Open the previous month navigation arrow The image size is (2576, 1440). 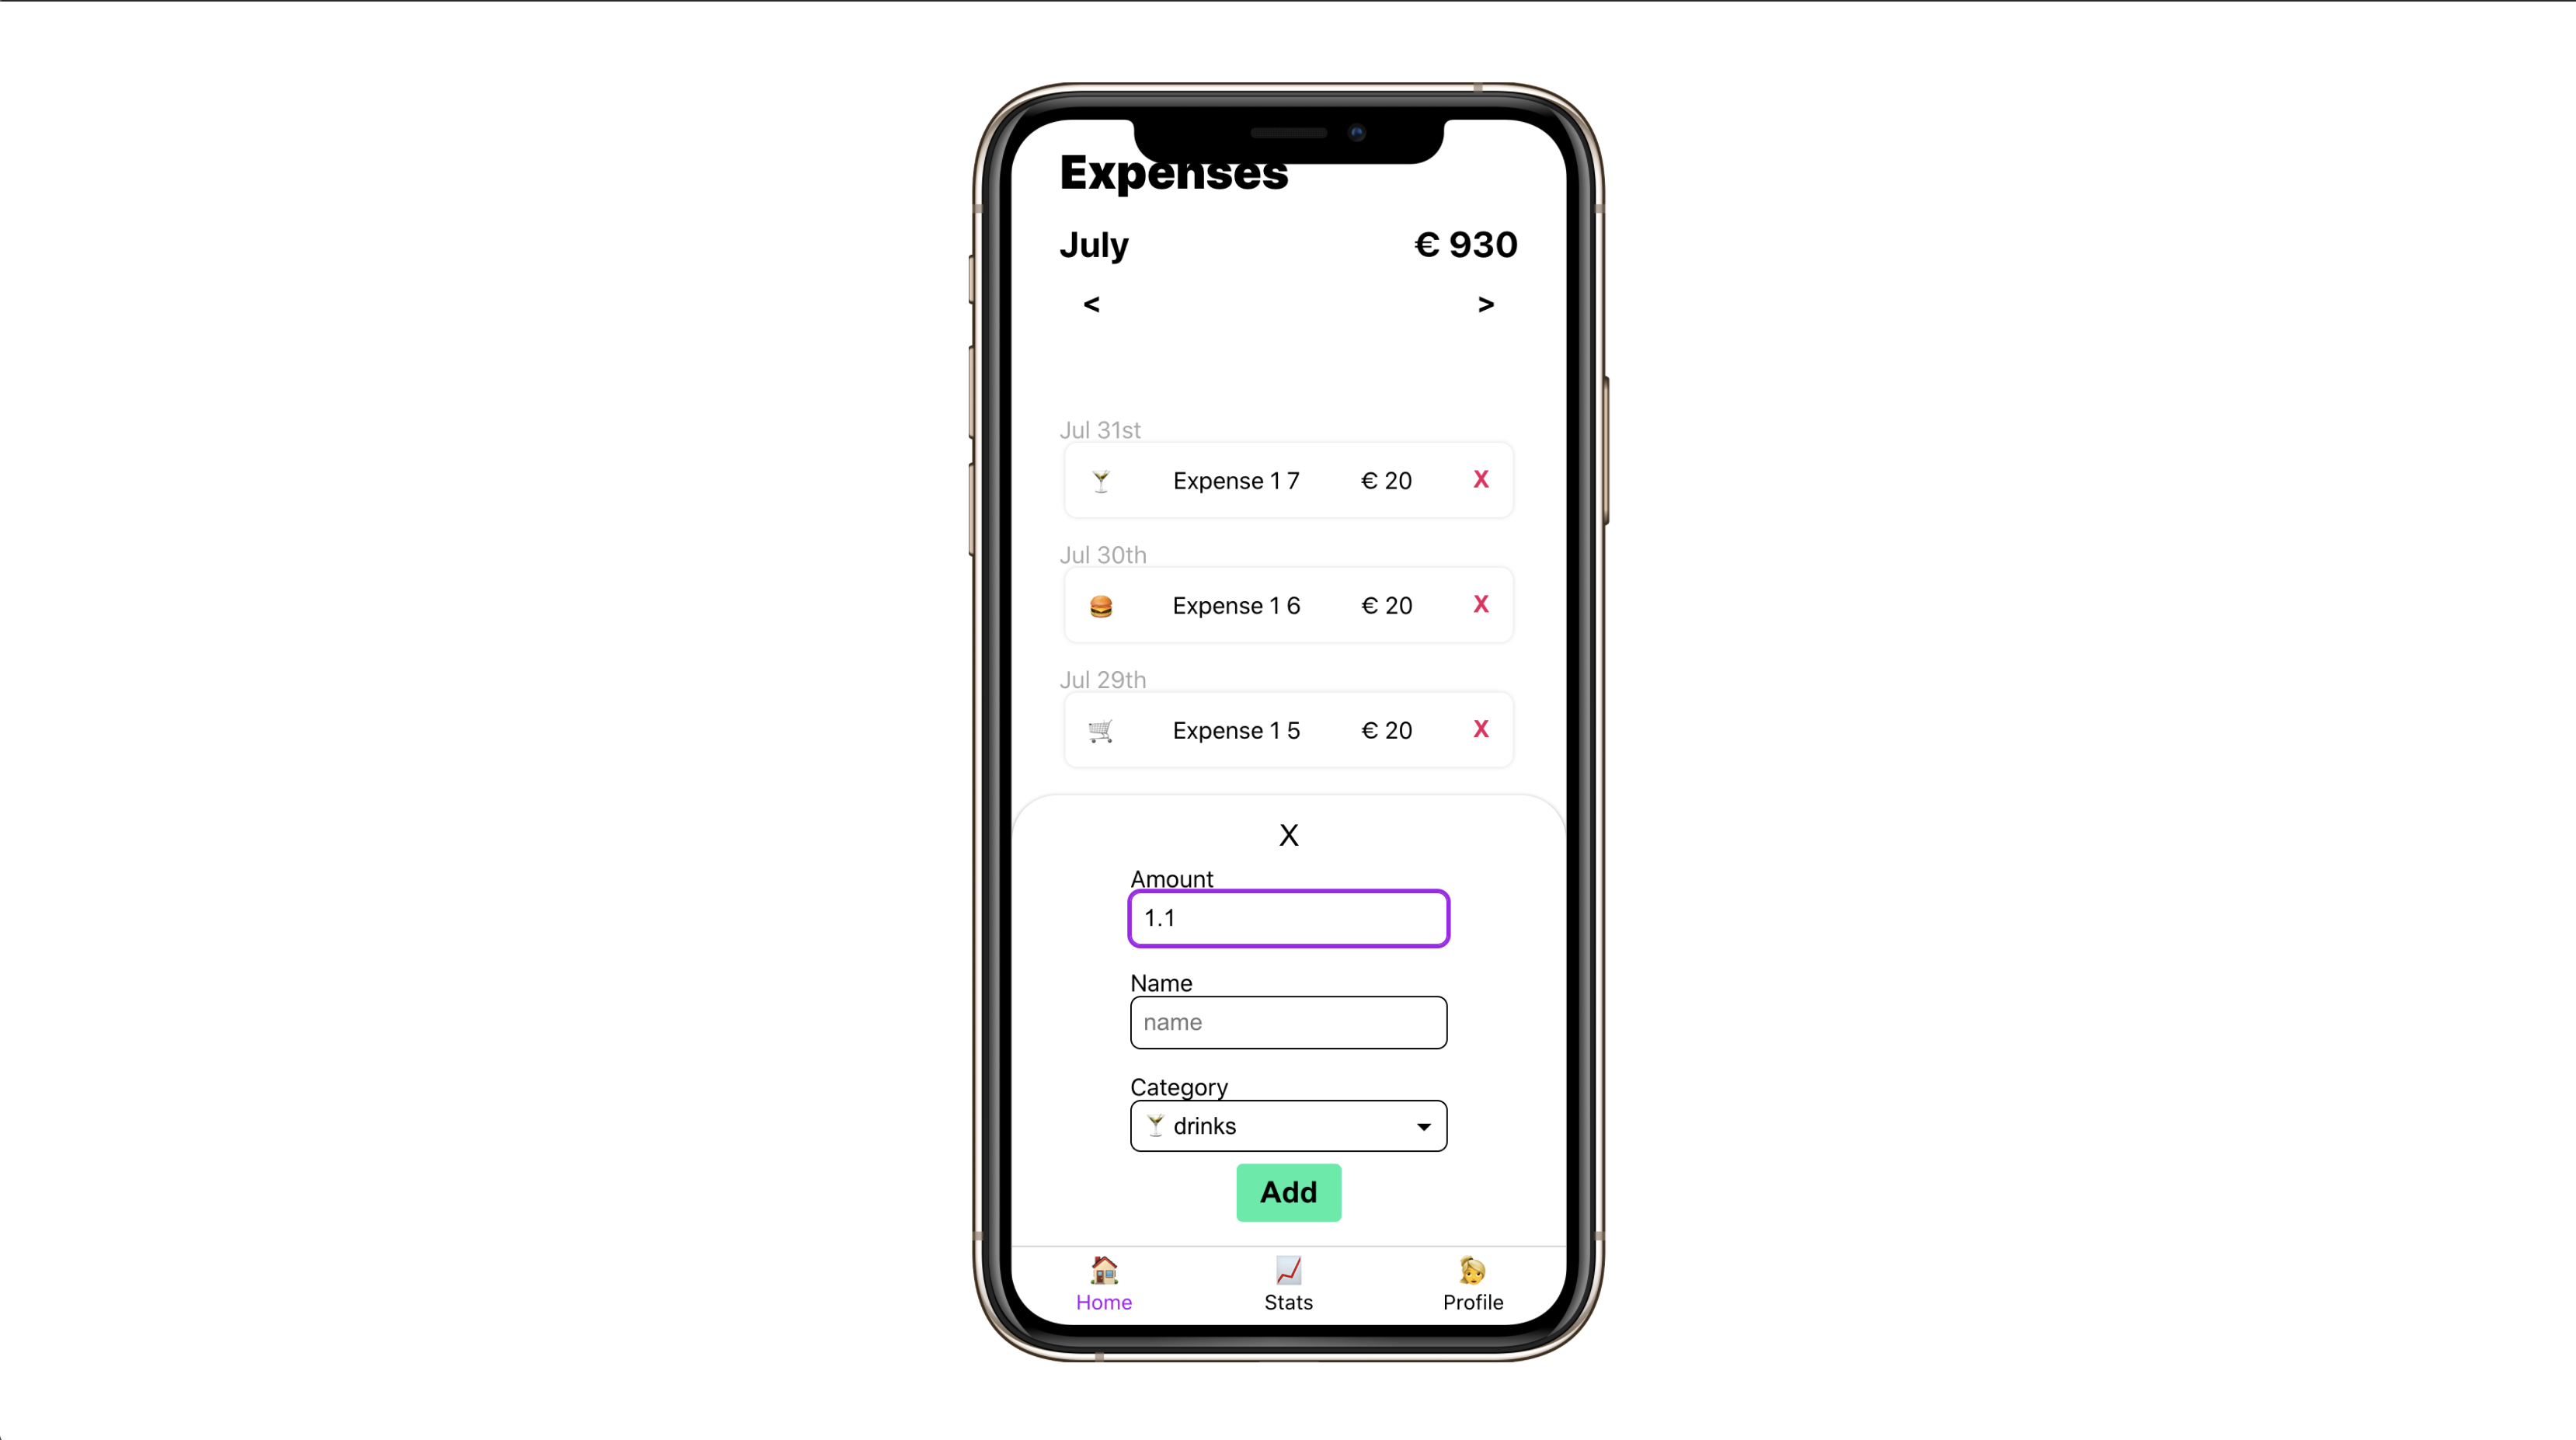point(1091,302)
